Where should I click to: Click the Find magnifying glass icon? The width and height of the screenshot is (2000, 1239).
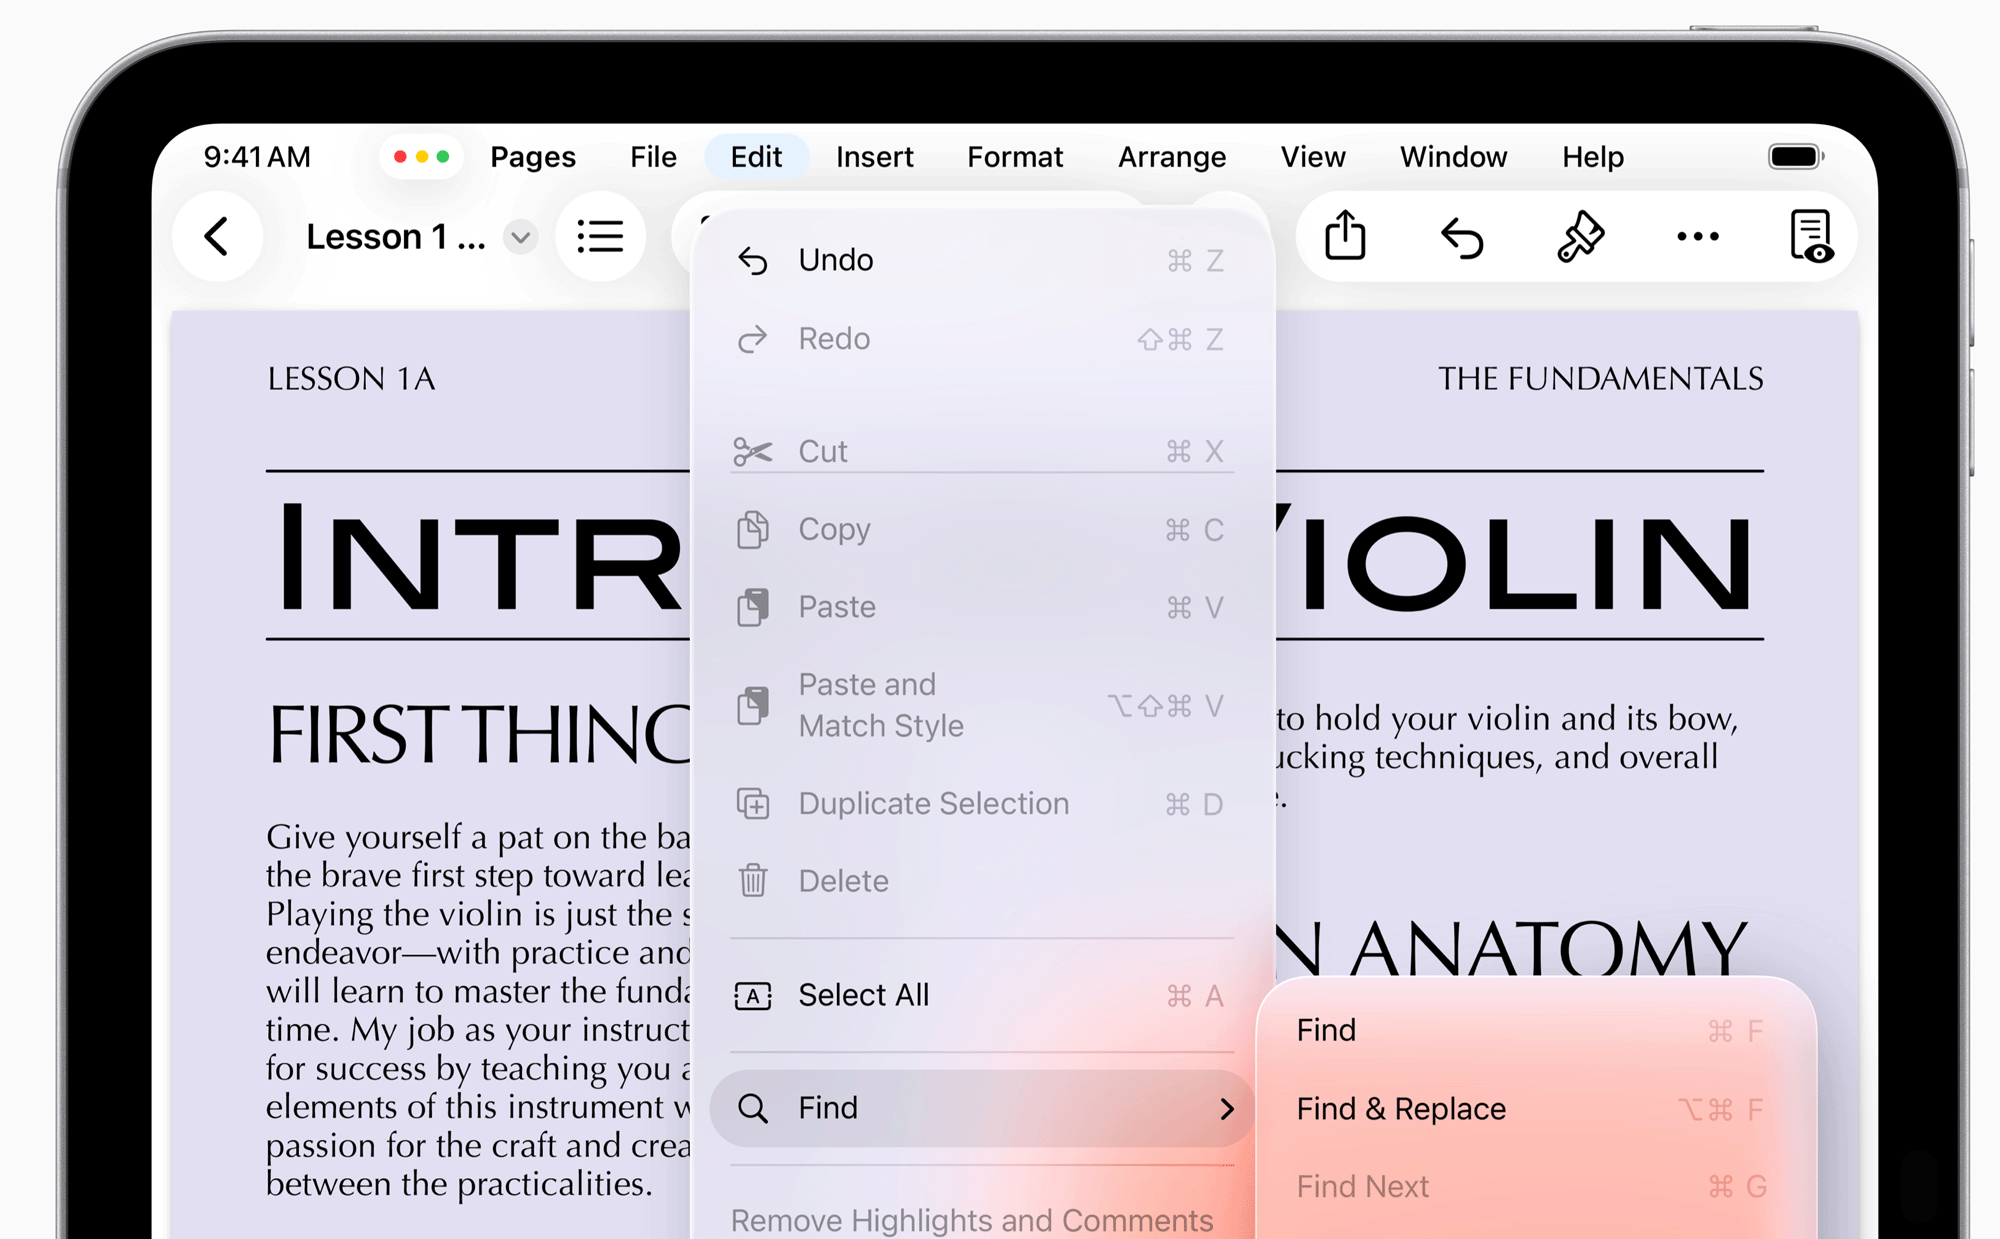tap(752, 1108)
